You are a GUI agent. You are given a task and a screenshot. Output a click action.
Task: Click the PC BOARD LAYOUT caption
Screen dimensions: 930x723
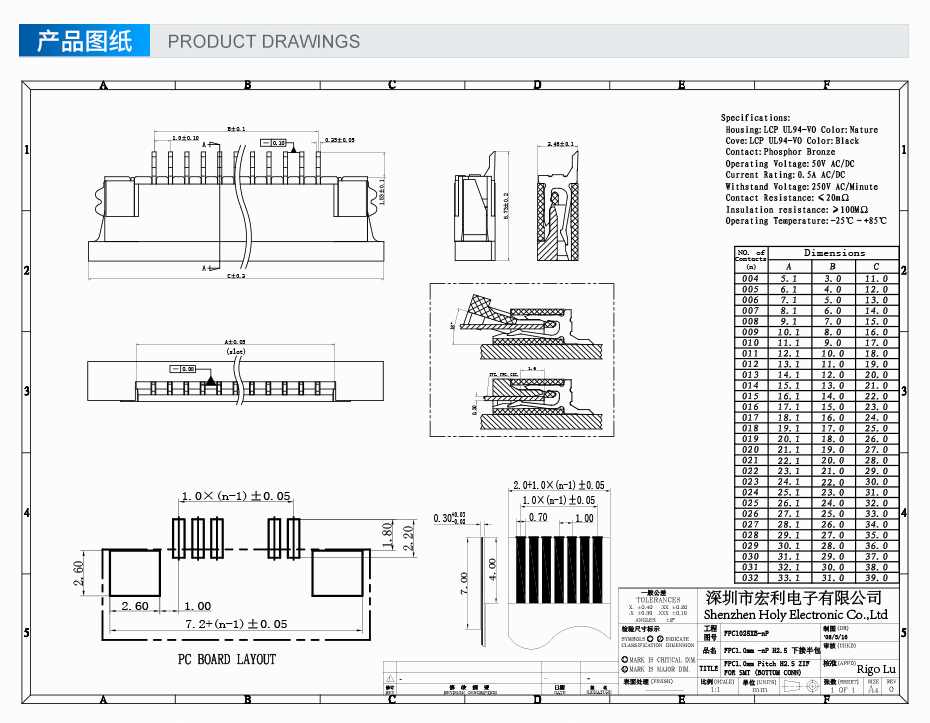pos(227,660)
